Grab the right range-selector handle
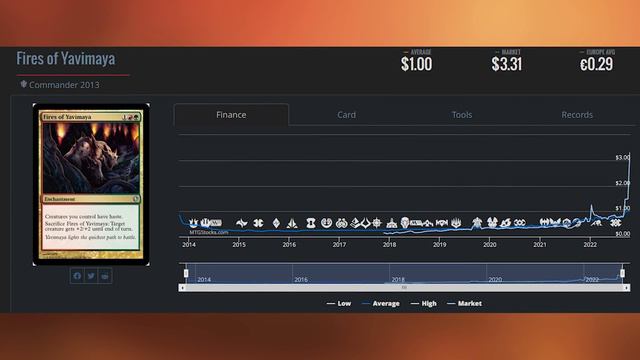 pyautogui.click(x=622, y=273)
